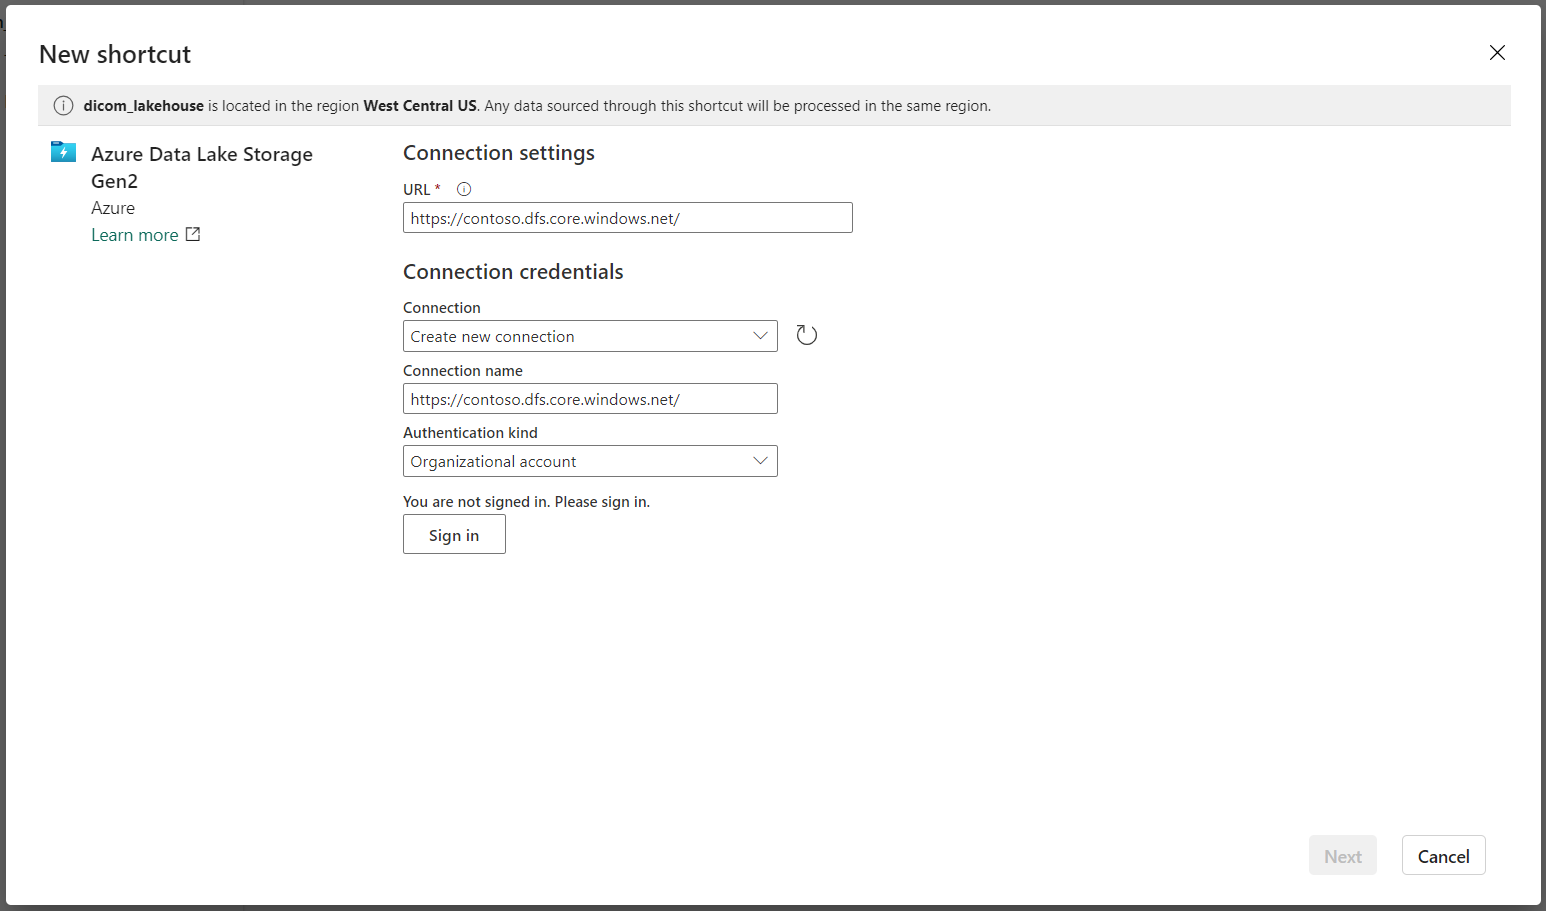Image resolution: width=1546 pixels, height=911 pixels.
Task: Click the info icon in region banner
Action: [x=63, y=106]
